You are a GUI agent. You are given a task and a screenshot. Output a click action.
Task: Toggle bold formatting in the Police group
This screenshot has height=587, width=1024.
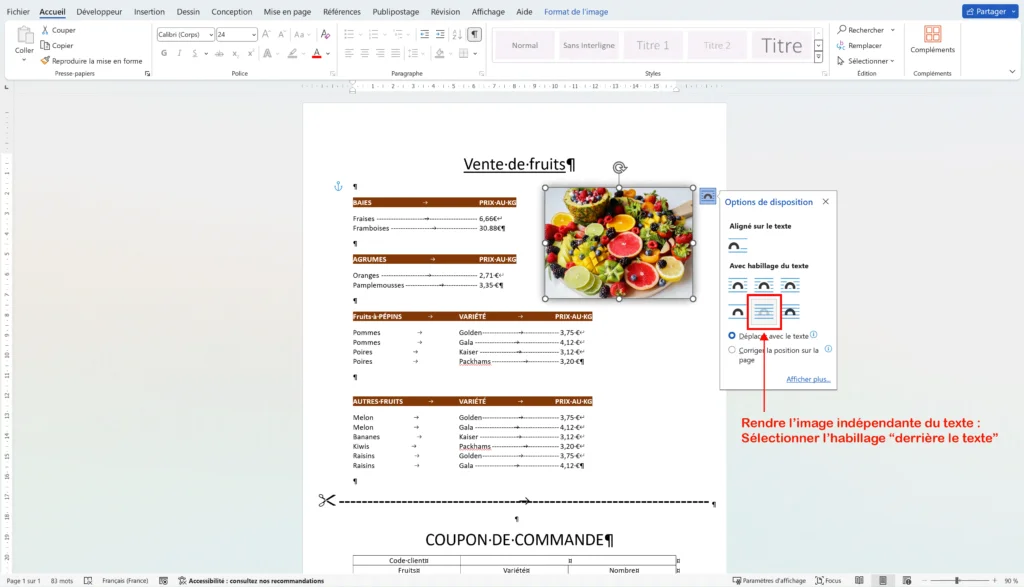[x=163, y=53]
